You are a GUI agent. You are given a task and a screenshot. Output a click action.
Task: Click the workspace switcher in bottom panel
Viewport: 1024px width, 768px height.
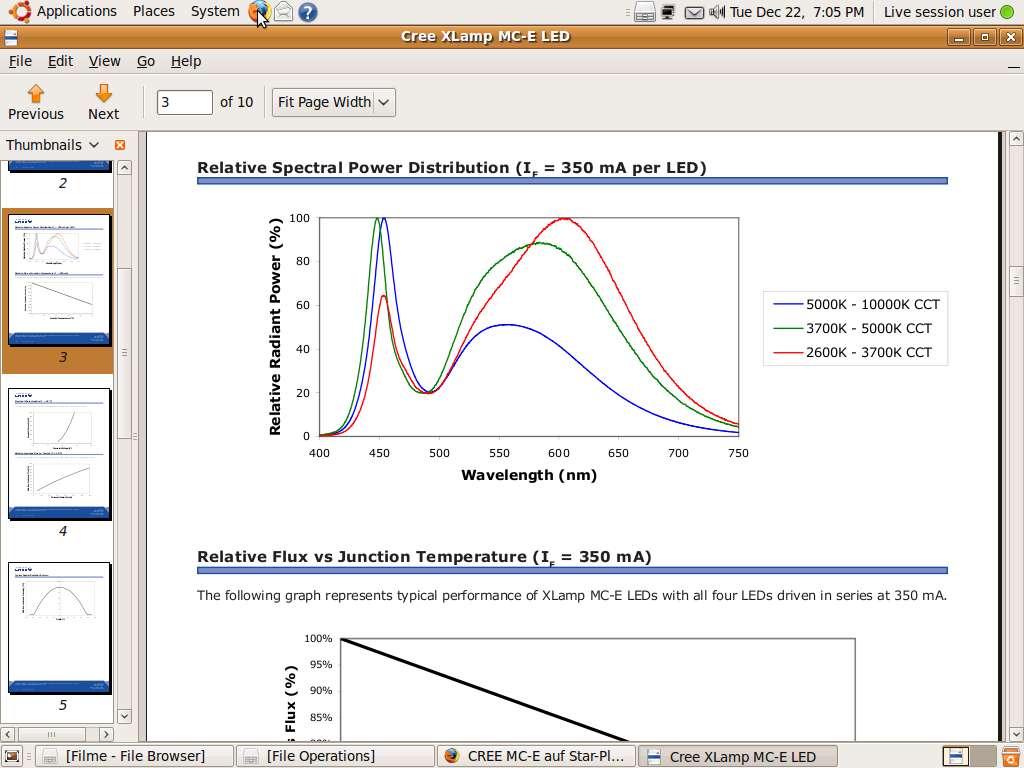[x=970, y=756]
